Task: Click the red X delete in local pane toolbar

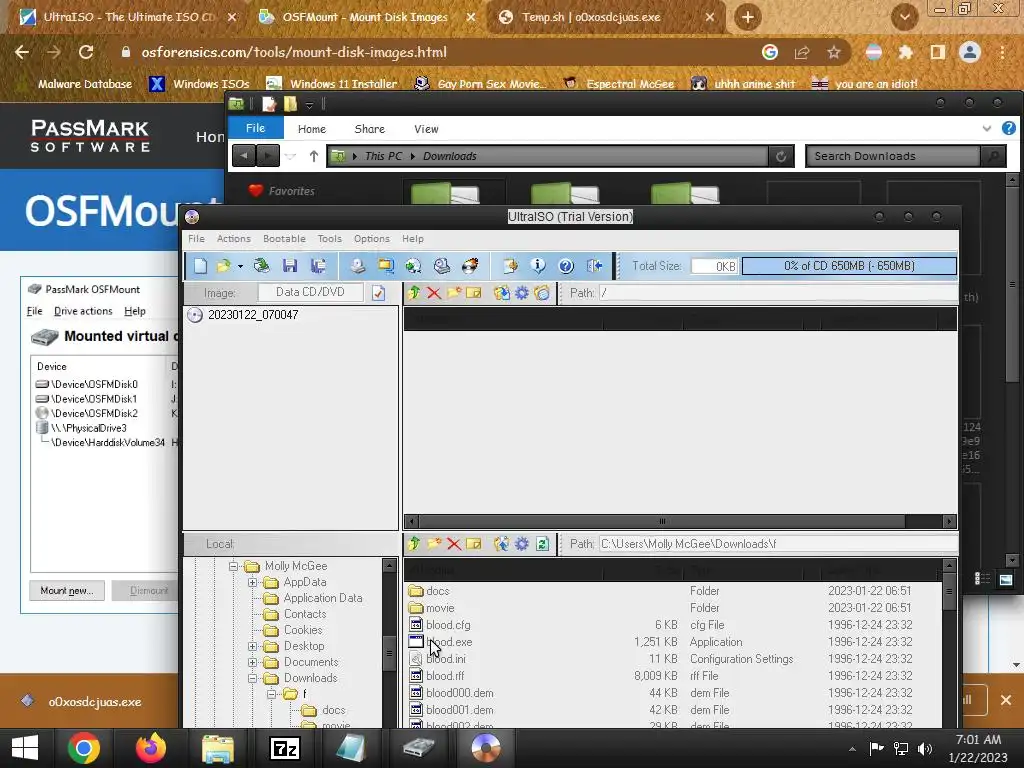Action: [x=454, y=543]
